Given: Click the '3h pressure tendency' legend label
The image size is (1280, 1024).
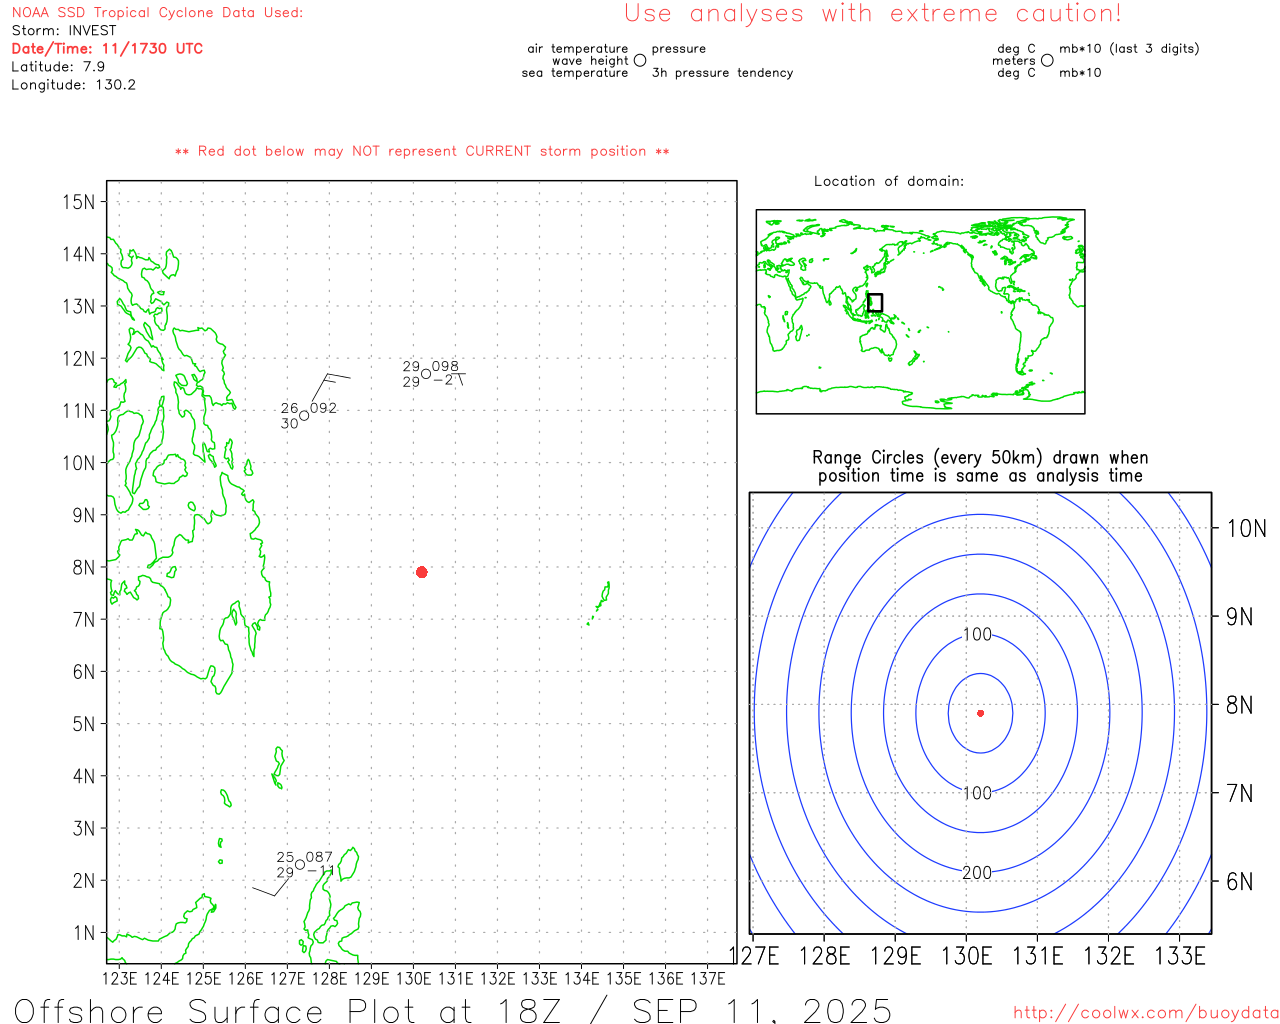Looking at the screenshot, I should pyautogui.click(x=722, y=73).
